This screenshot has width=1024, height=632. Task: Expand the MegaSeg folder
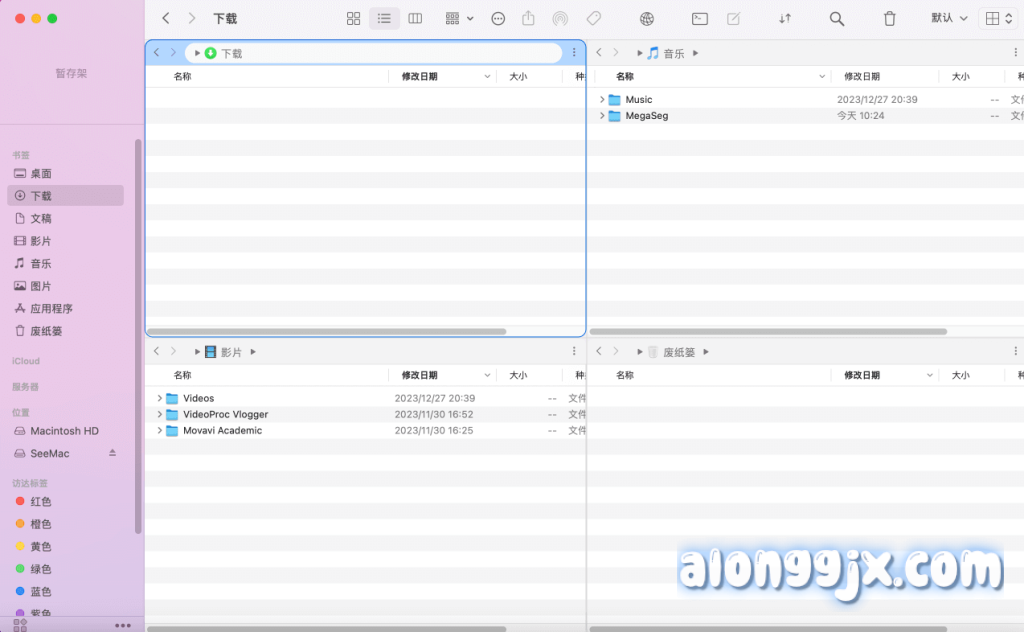point(602,116)
